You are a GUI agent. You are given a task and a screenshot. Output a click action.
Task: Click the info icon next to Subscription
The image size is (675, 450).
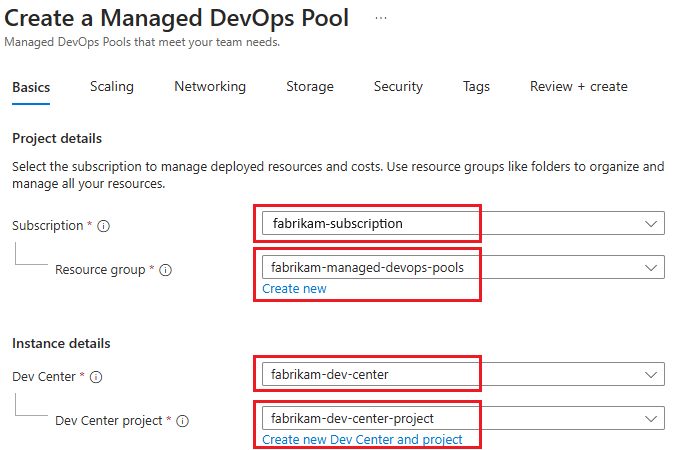(x=104, y=226)
